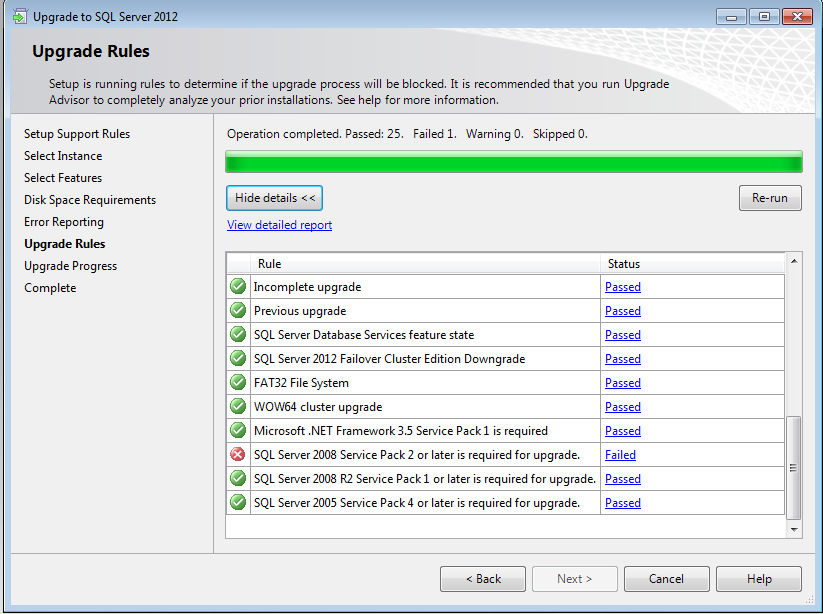Screen dimensions: 823x614
Task: Click the green check icon for Incomplete upgrade
Action: coord(238,287)
